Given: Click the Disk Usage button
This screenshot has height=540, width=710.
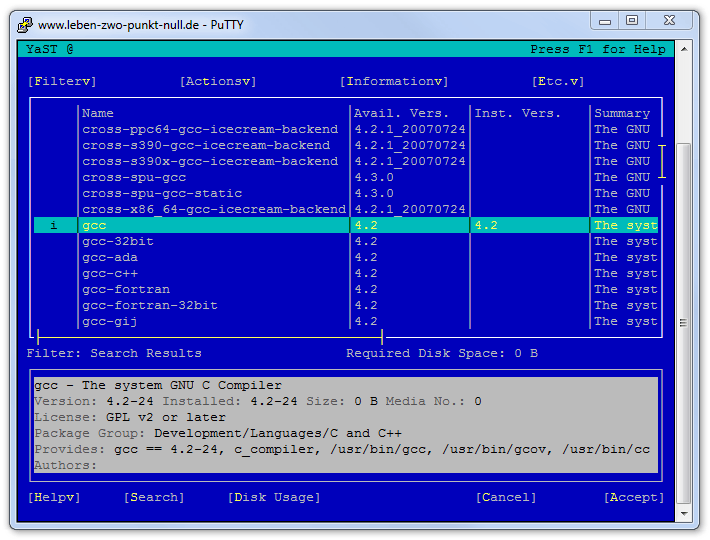Looking at the screenshot, I should tap(274, 497).
